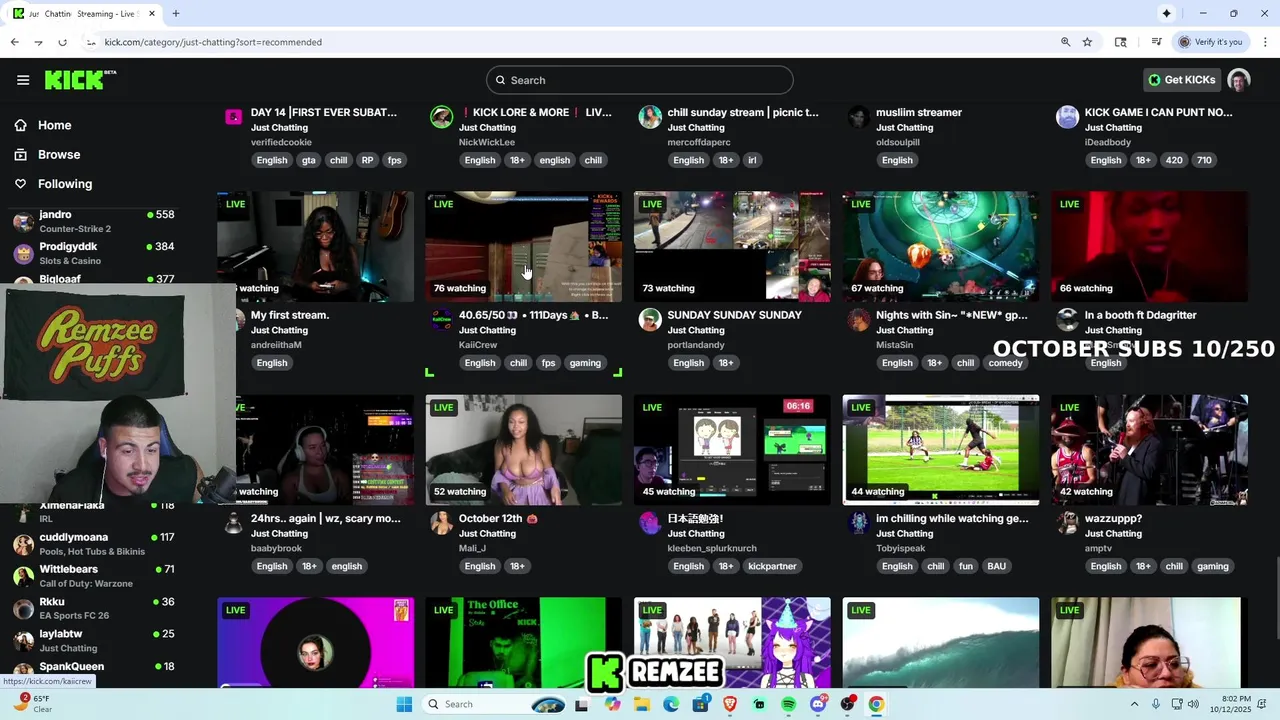
Task: Select the 'comedy' tag under MistaSin
Action: click(1005, 363)
